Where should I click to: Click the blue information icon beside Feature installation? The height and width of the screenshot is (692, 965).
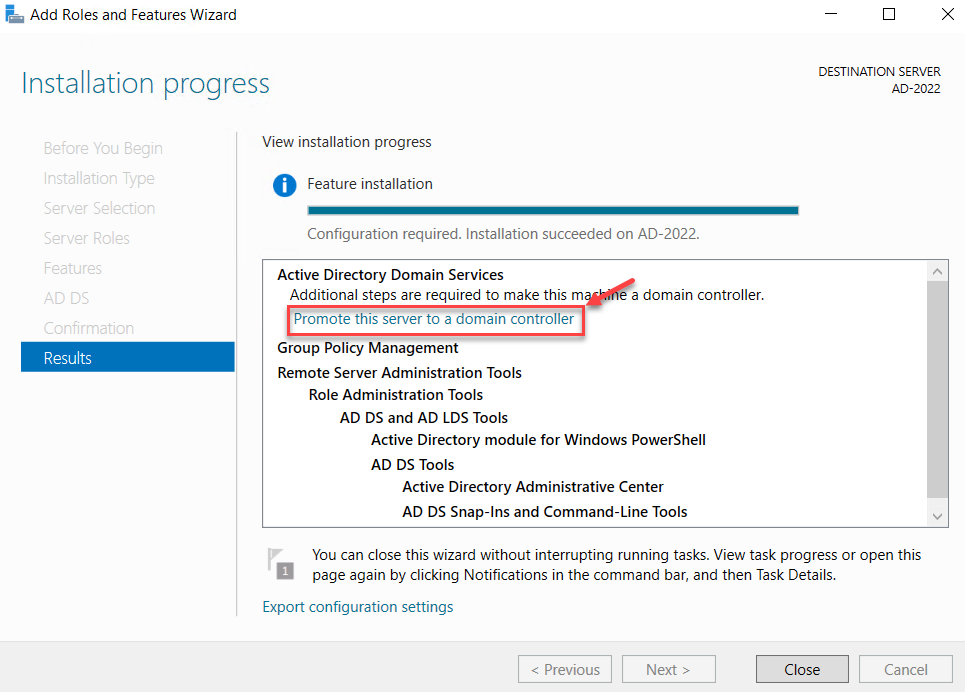[284, 185]
